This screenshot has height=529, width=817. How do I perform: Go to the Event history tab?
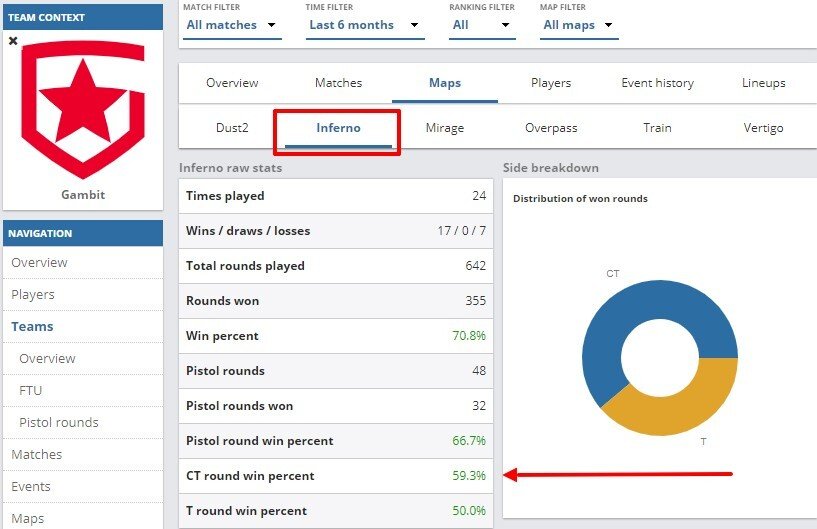pyautogui.click(x=657, y=83)
